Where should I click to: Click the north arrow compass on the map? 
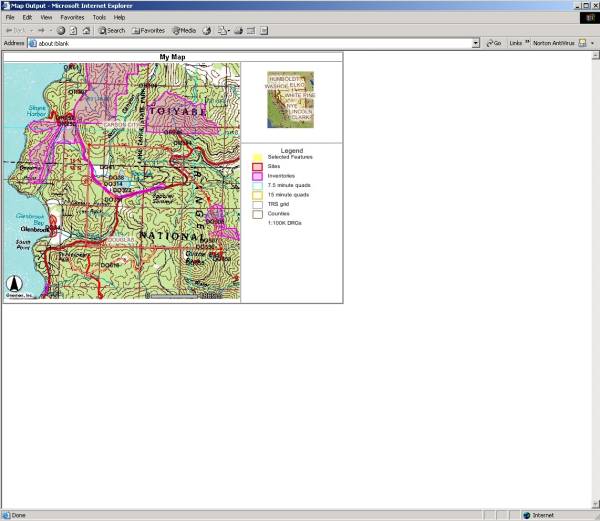(x=16, y=283)
